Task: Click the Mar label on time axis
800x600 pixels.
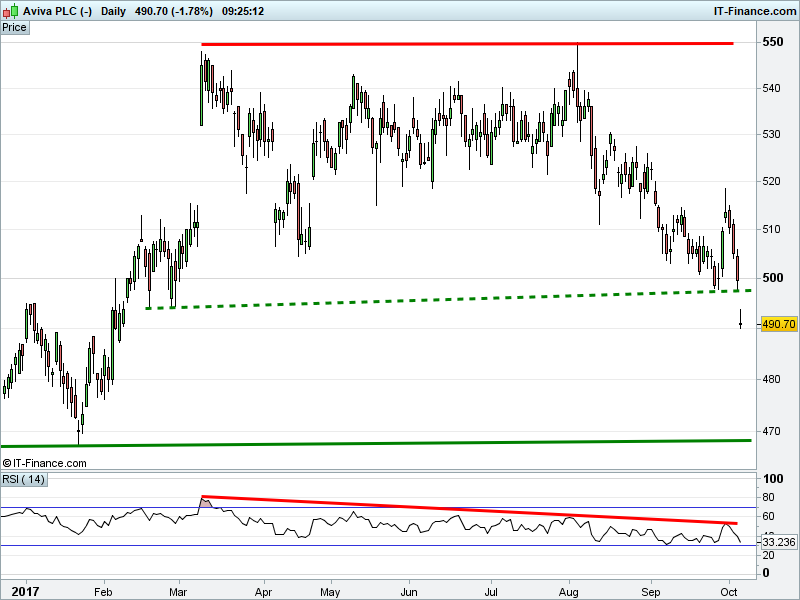Action: [178, 592]
